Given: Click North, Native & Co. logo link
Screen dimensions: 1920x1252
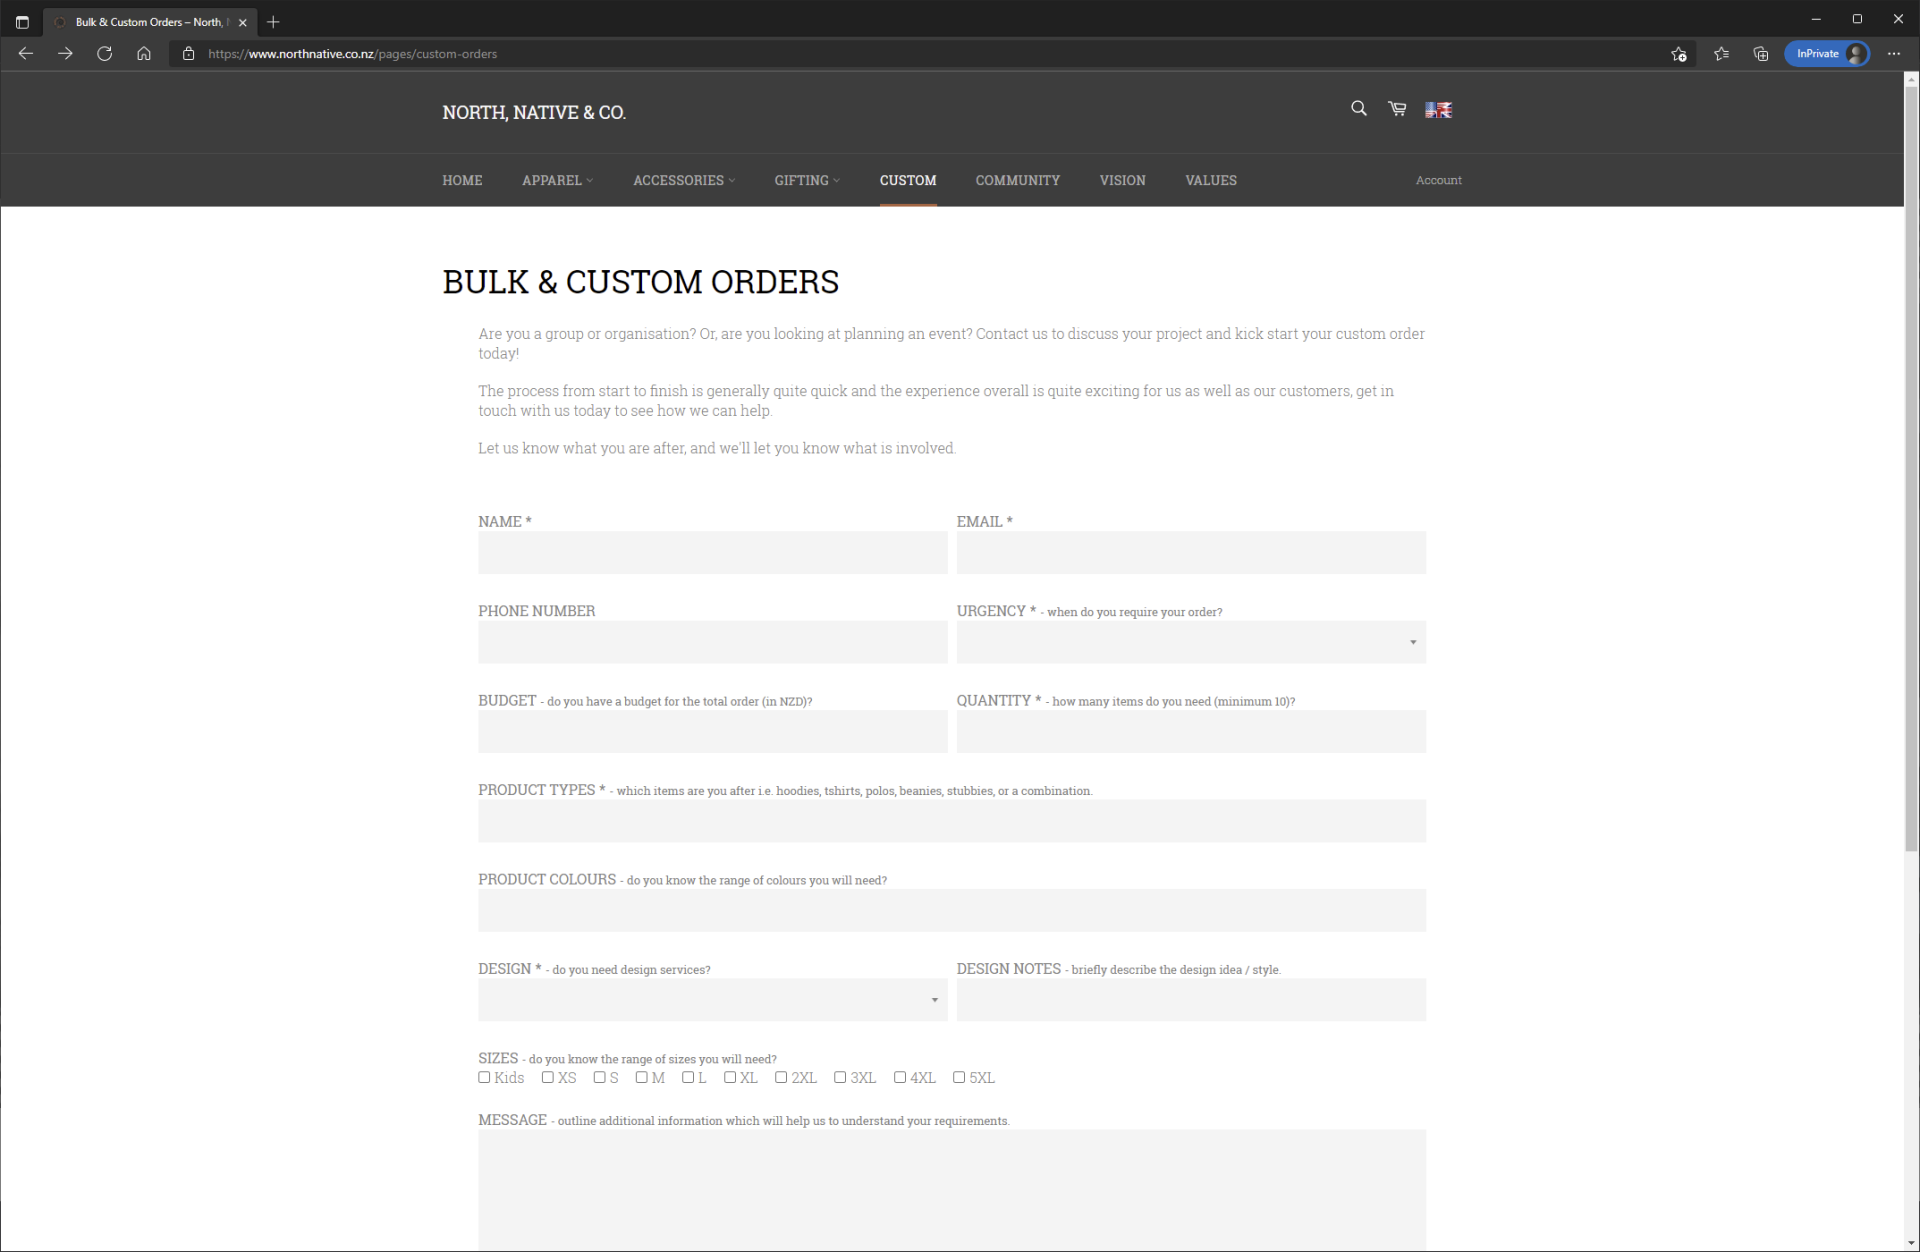Looking at the screenshot, I should click(x=534, y=112).
